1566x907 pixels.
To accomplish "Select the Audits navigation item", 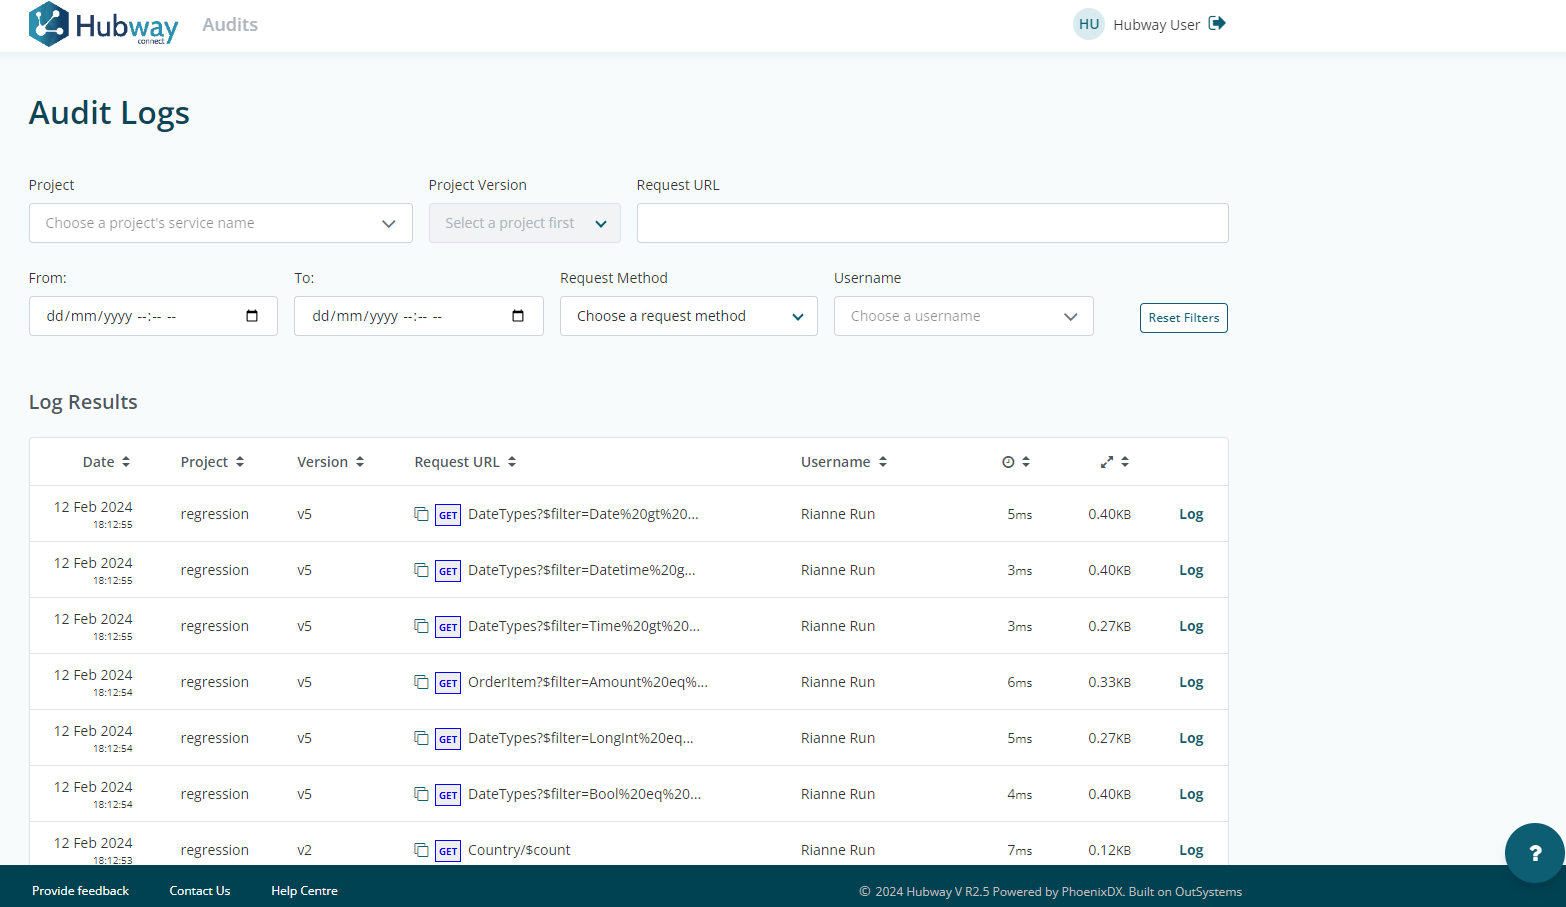I will pos(229,24).
